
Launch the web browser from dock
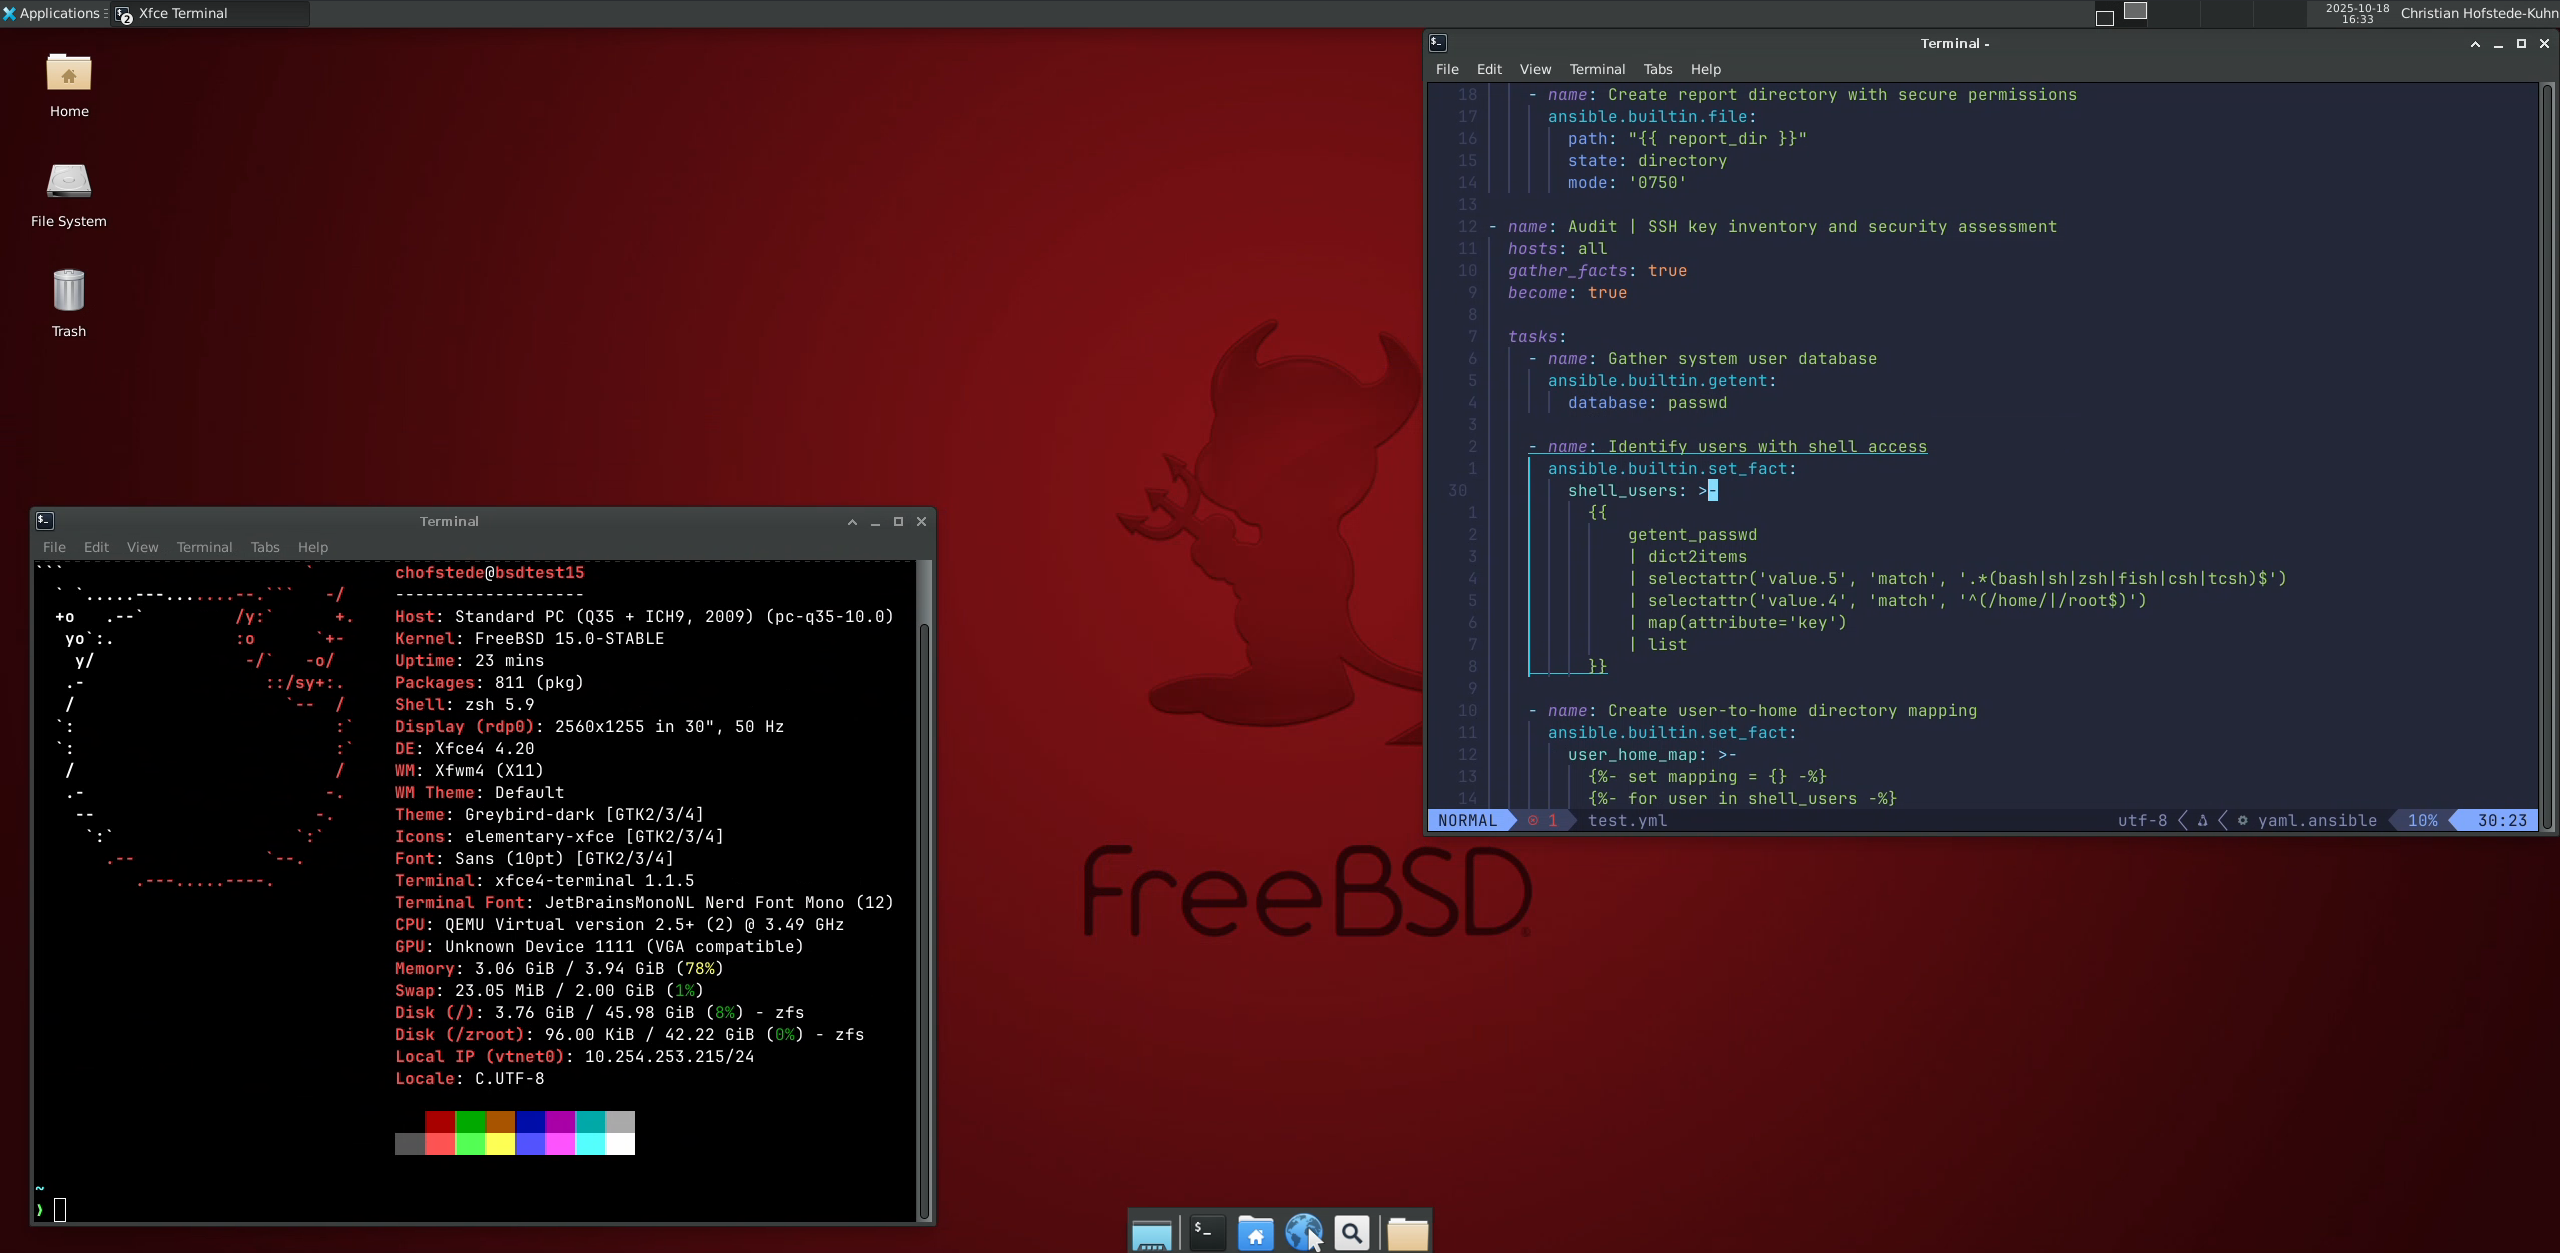(x=1303, y=1233)
